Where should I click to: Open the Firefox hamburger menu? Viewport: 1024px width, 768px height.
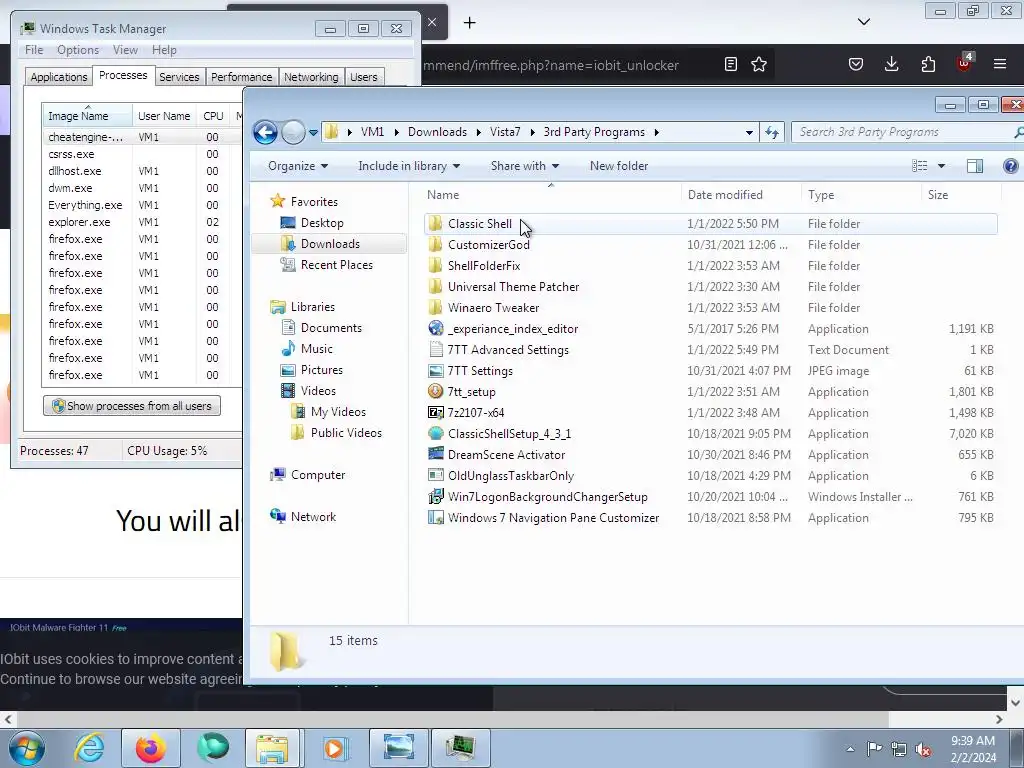click(1000, 64)
